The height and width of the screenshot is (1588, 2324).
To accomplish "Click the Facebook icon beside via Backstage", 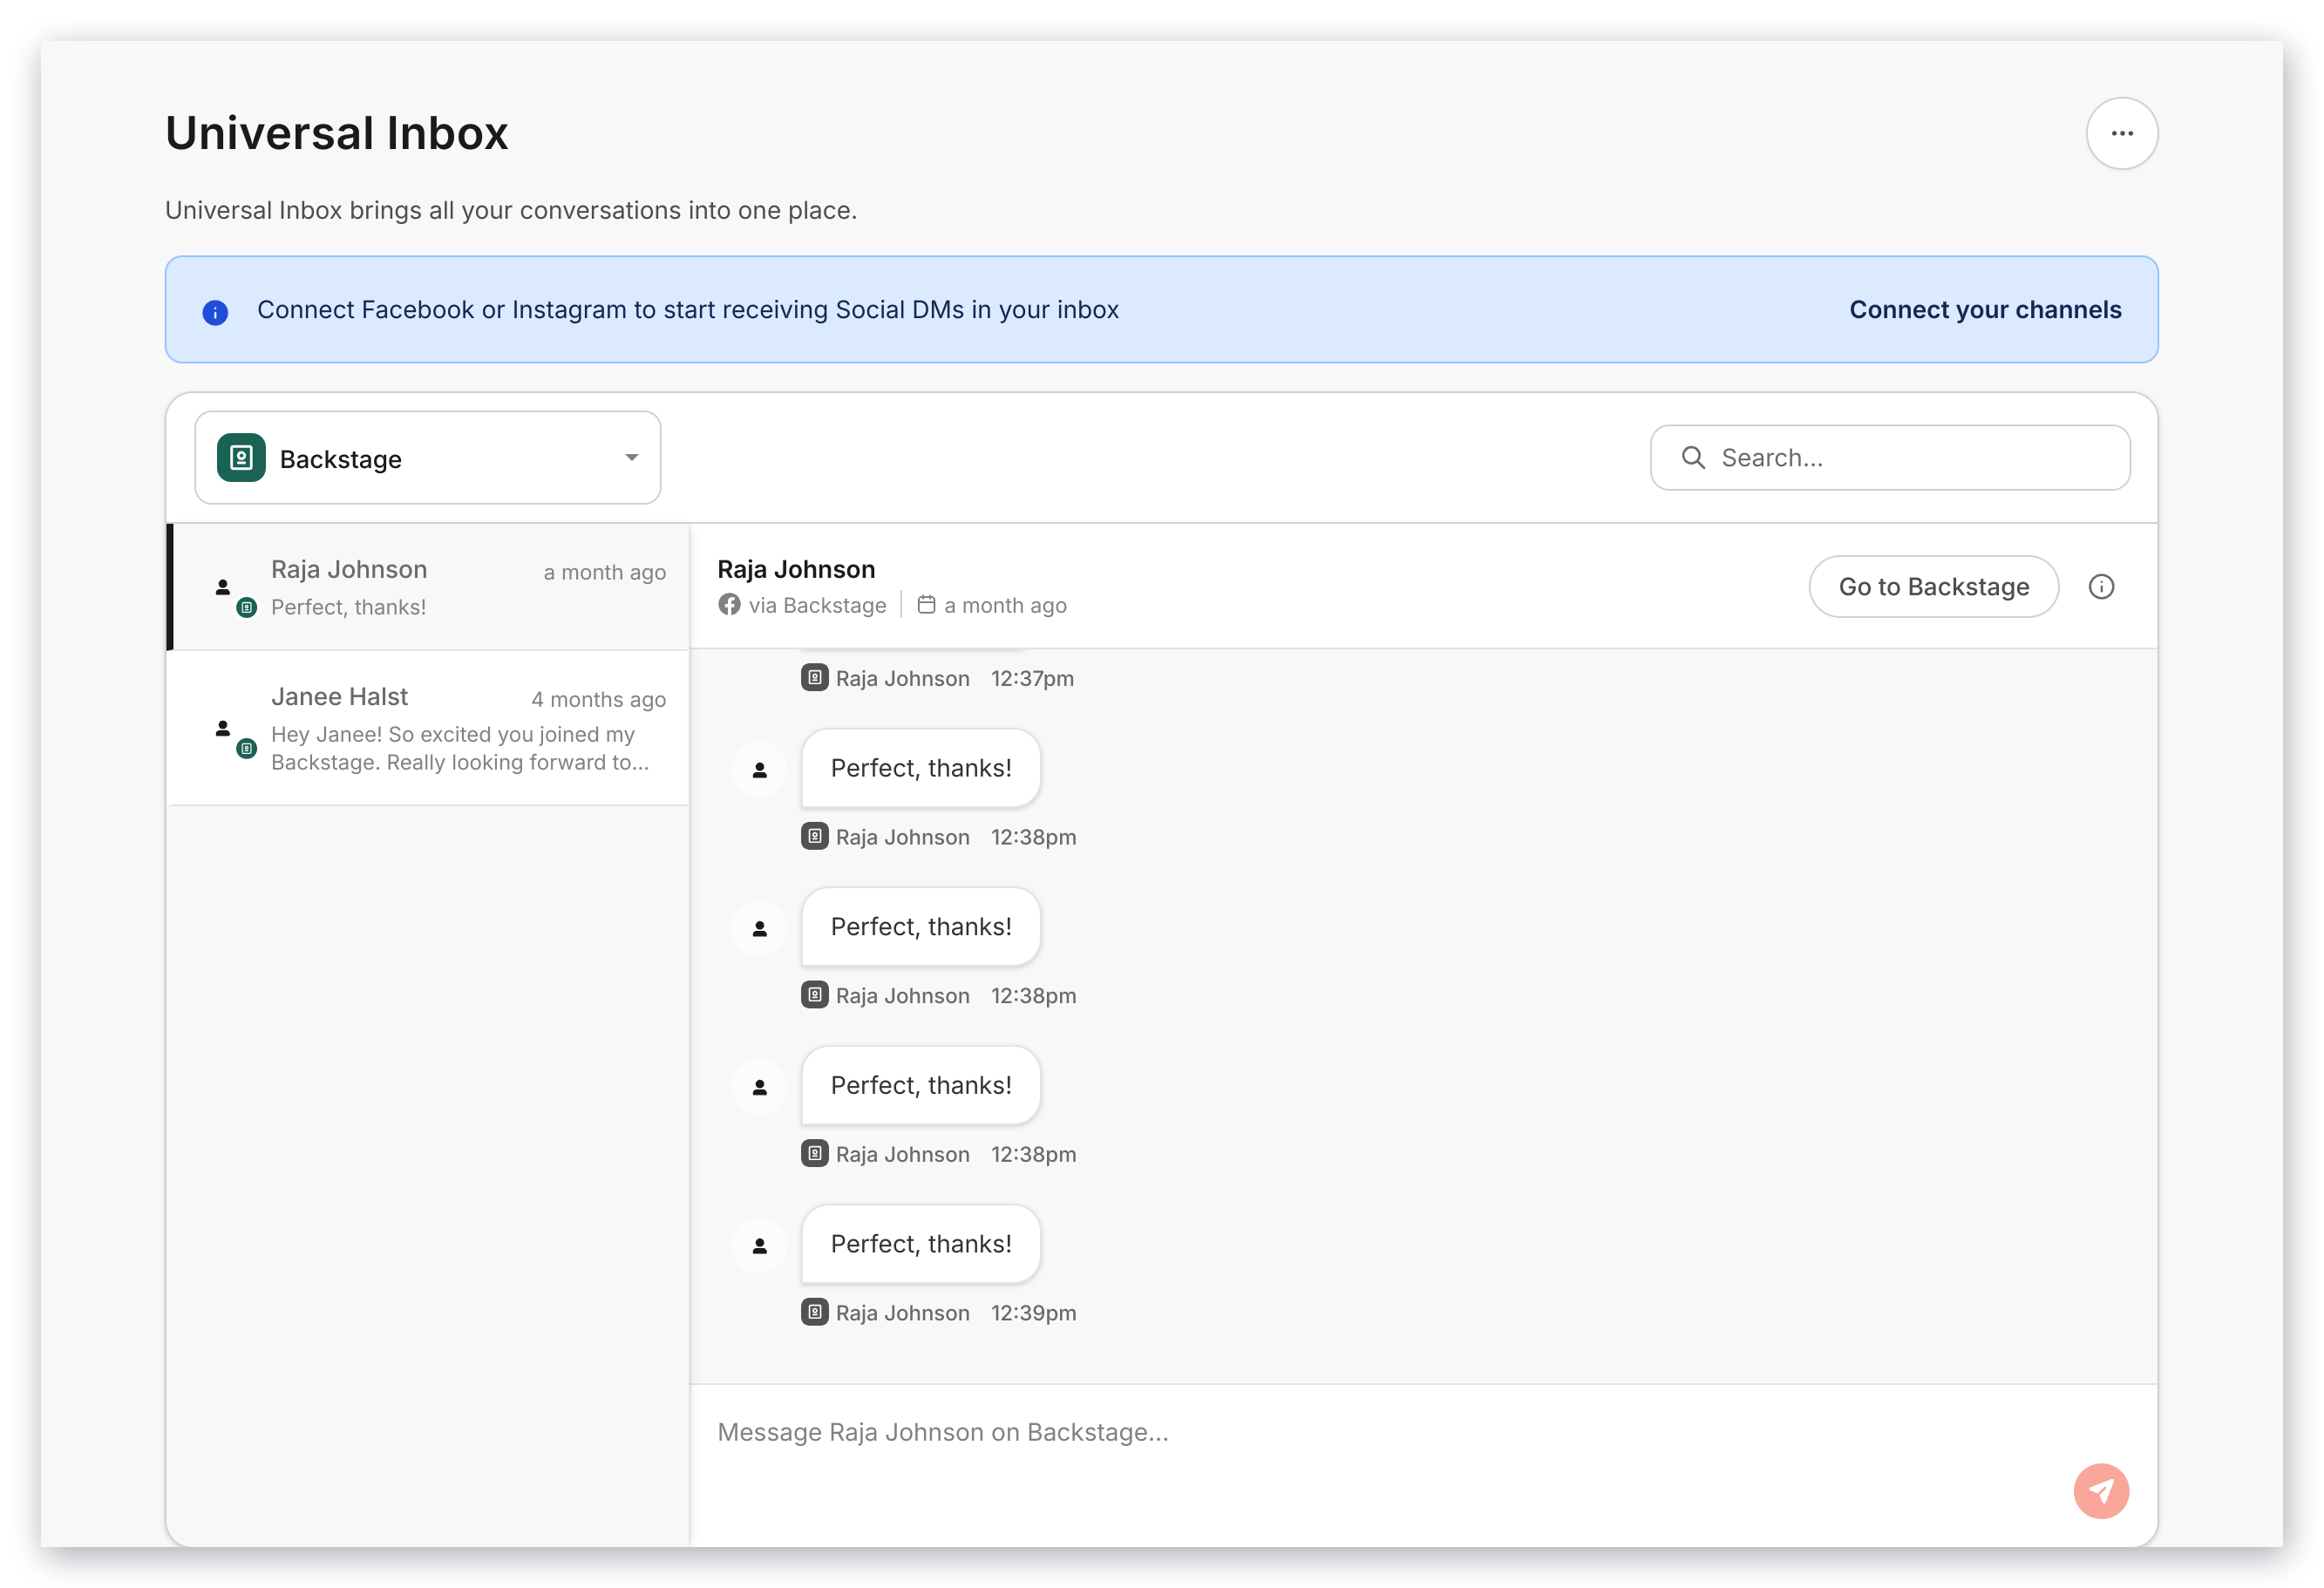I will [730, 605].
